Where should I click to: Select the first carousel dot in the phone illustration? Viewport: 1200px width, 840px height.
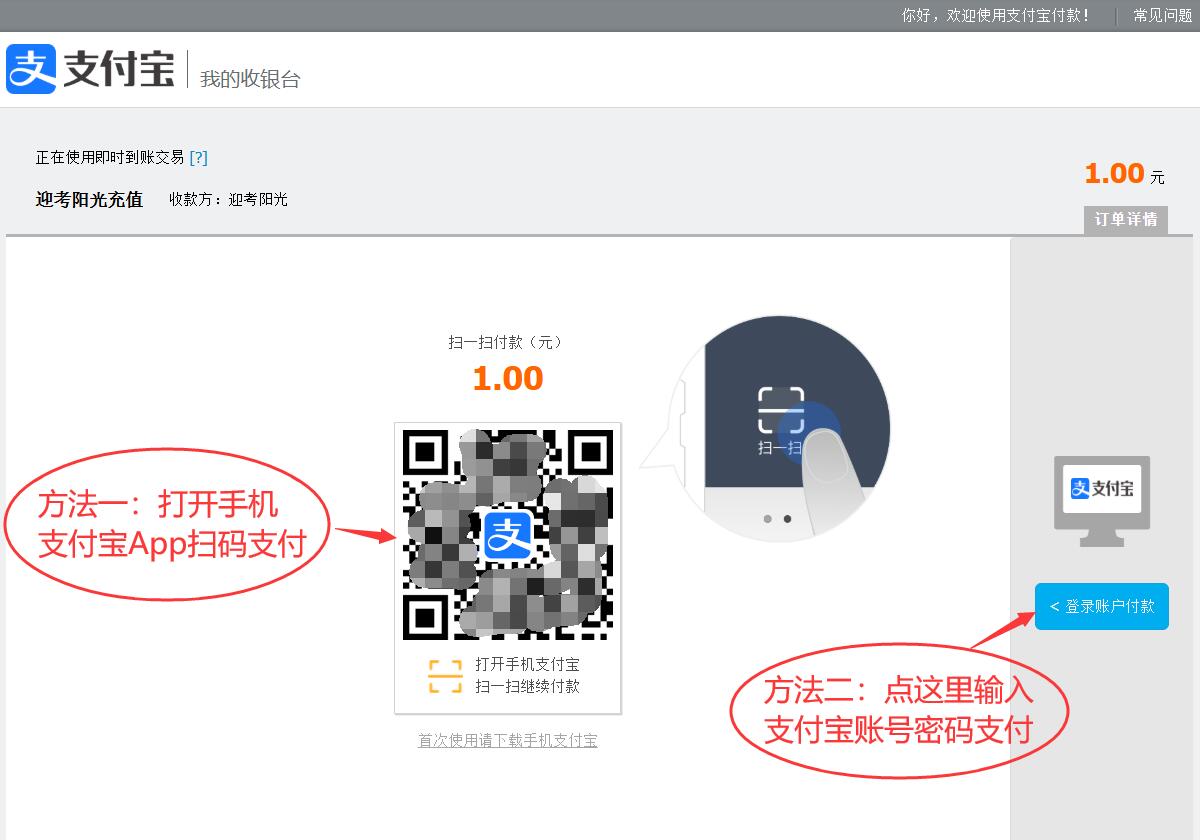coord(767,519)
